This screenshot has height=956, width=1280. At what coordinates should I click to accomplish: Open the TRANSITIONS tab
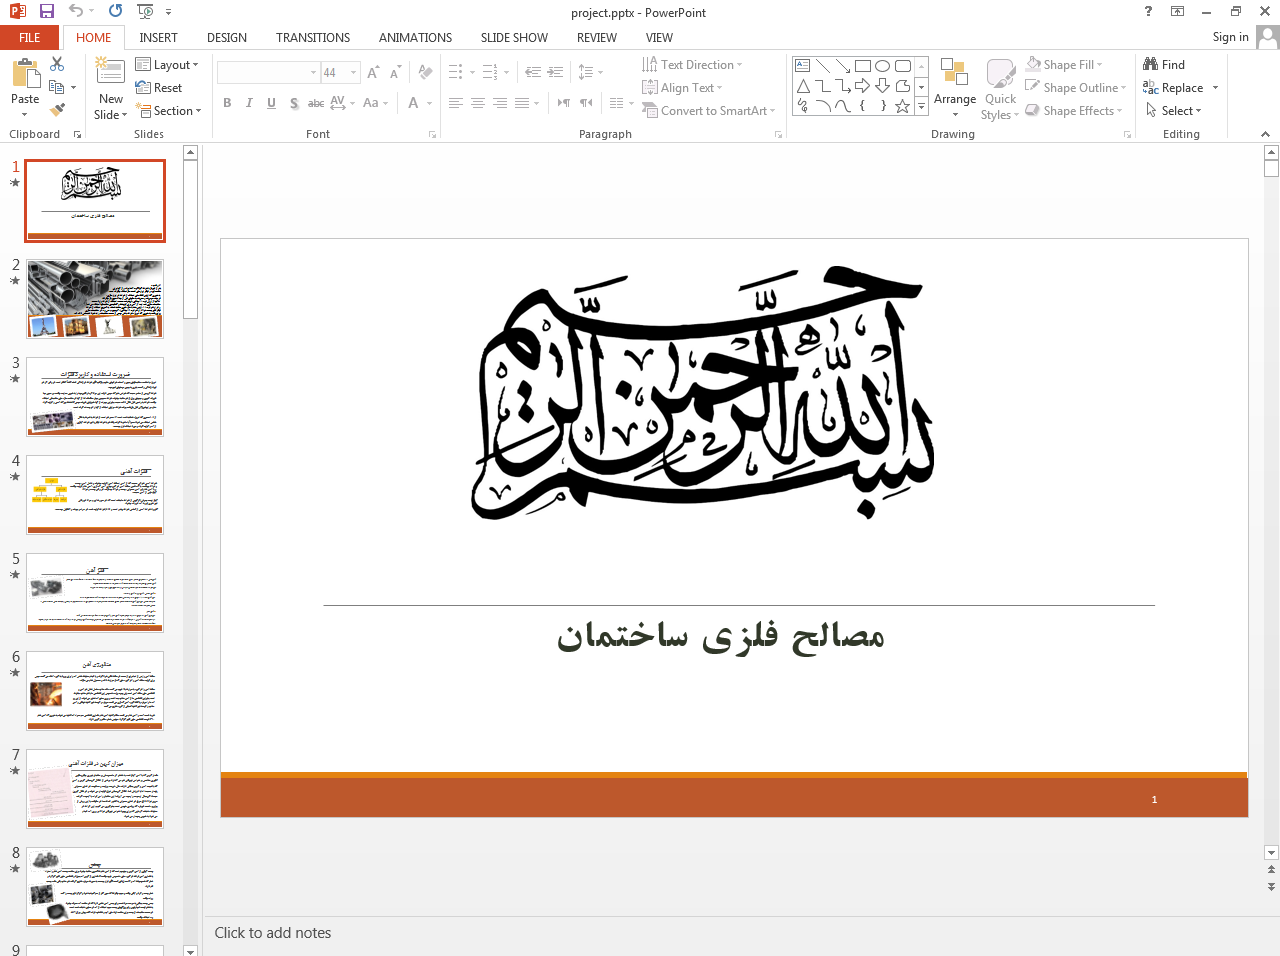click(x=313, y=38)
